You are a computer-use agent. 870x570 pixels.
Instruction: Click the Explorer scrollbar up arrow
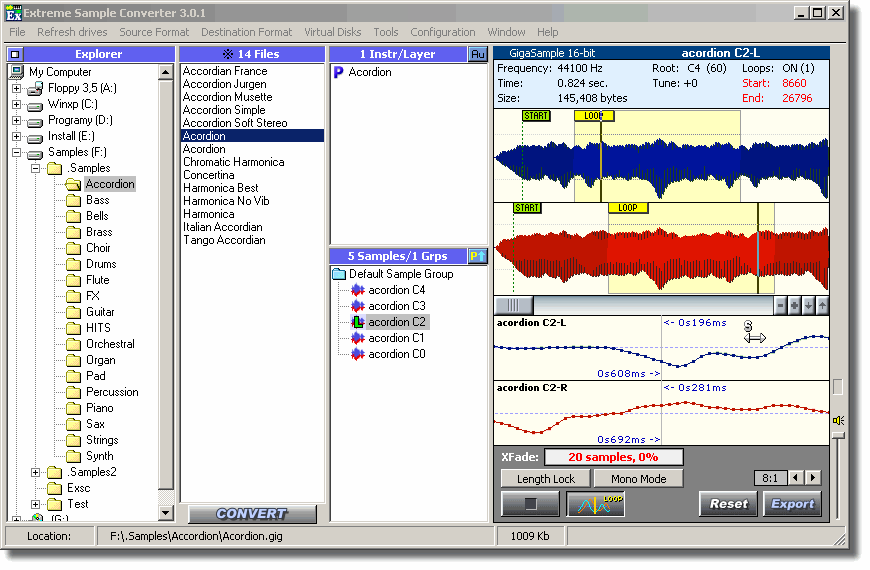pyautogui.click(x=165, y=72)
